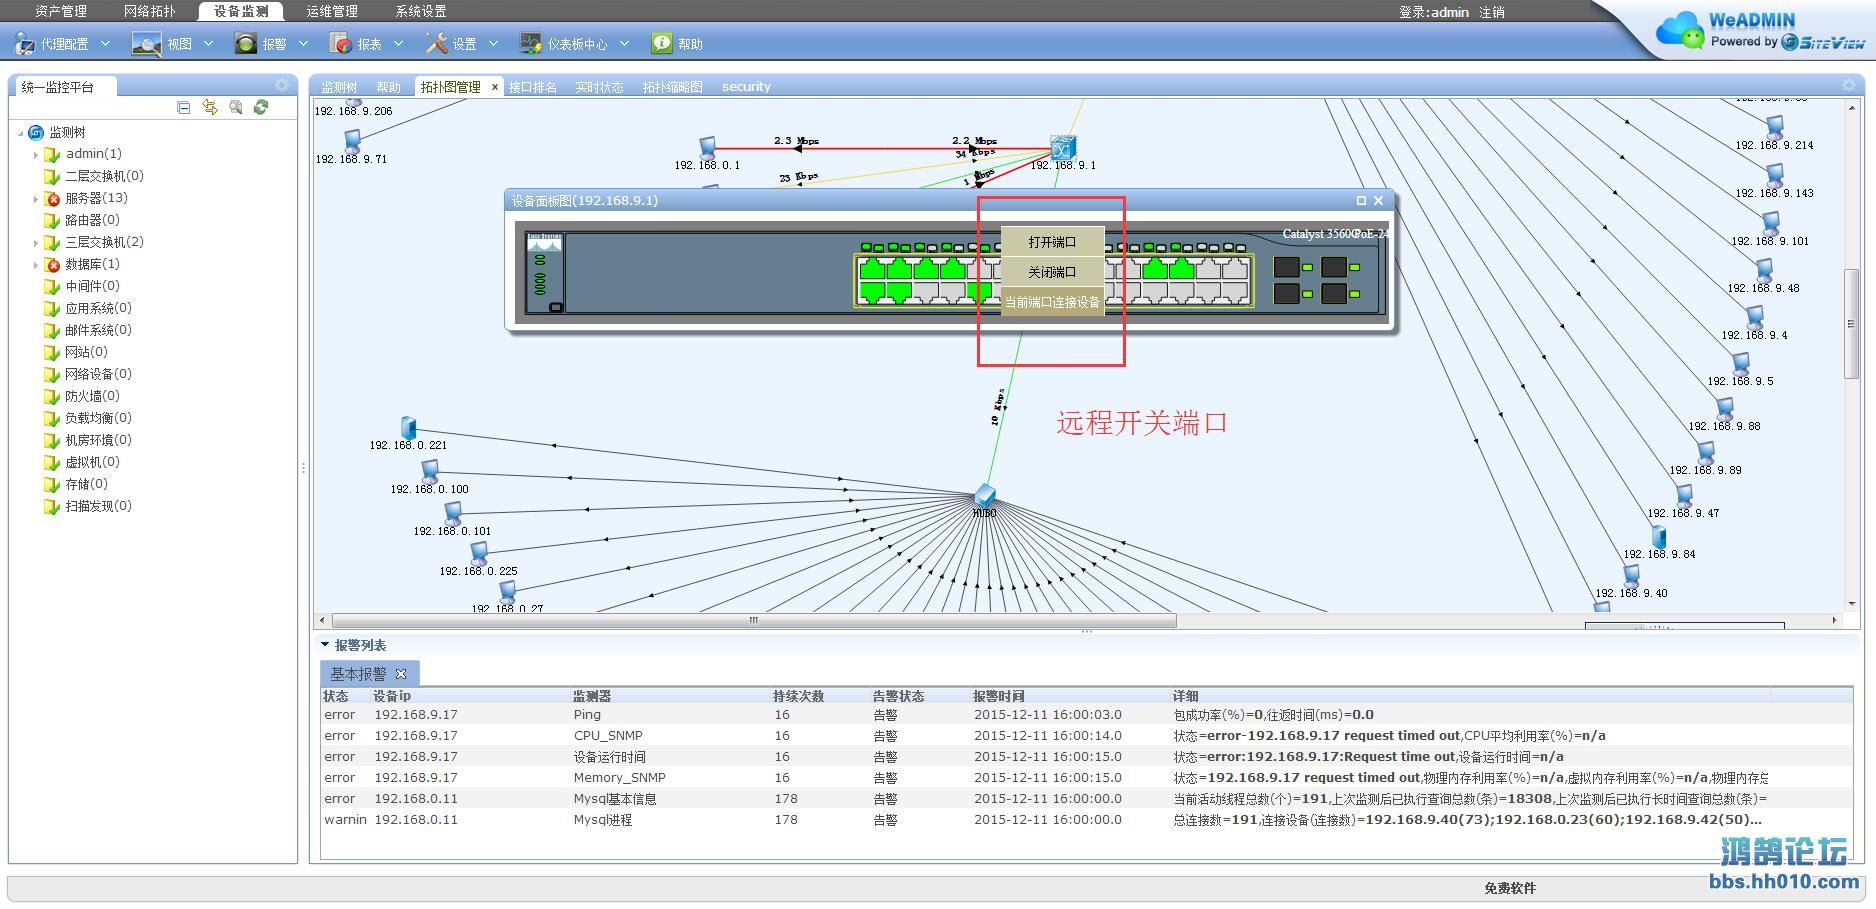
Task: Click the 192.168.0.100 computer node
Action: coord(430,471)
